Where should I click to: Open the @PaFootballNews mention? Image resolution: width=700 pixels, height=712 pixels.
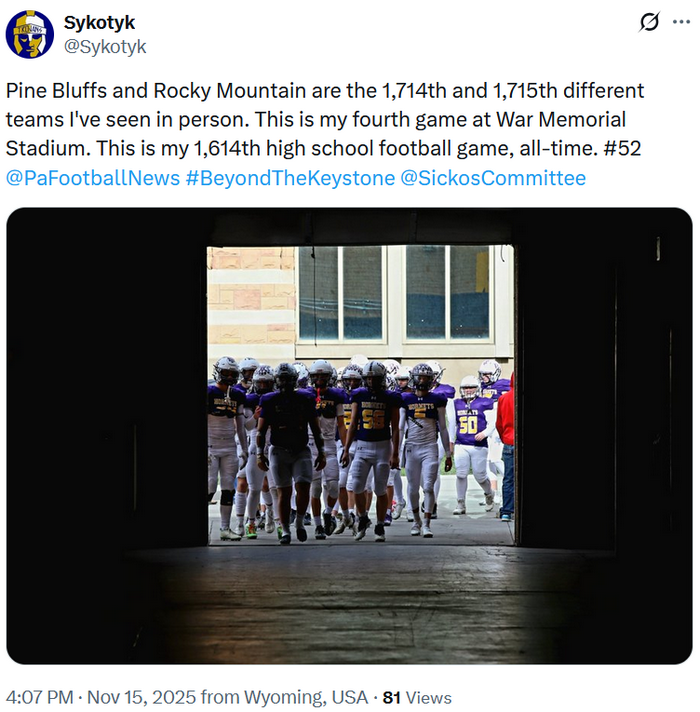pos(93,178)
